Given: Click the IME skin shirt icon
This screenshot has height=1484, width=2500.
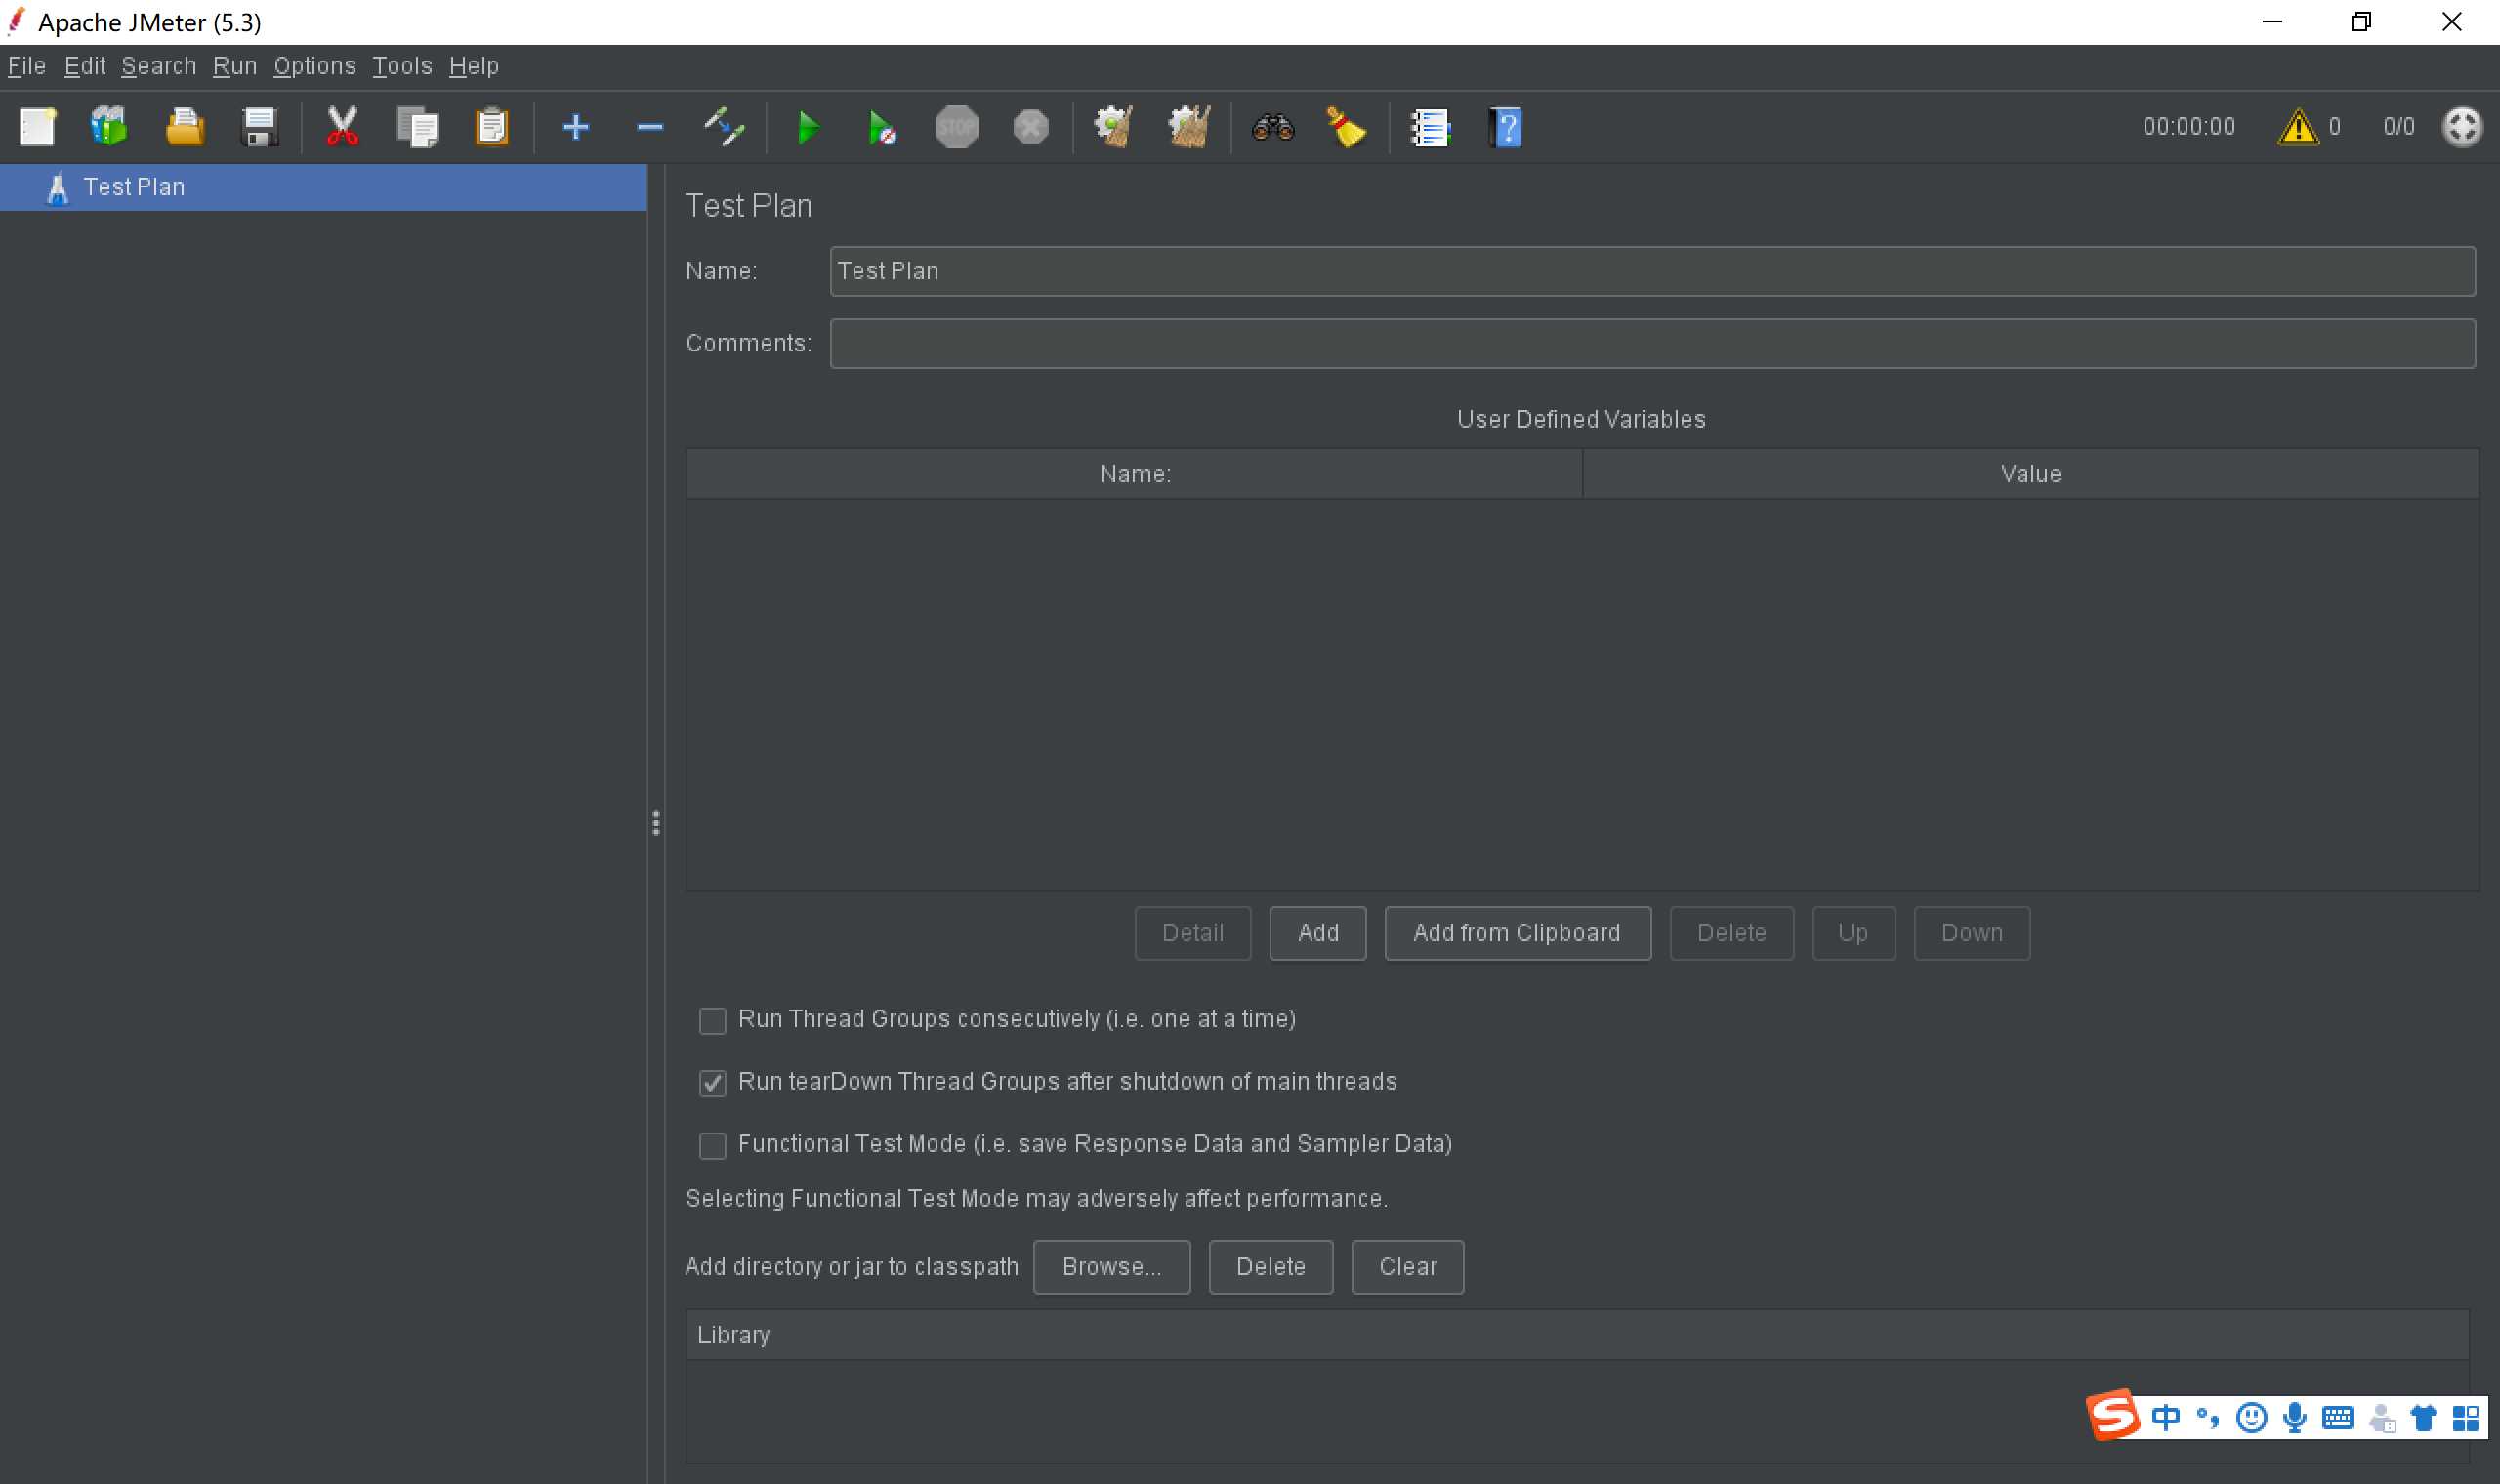Looking at the screenshot, I should 2424,1417.
